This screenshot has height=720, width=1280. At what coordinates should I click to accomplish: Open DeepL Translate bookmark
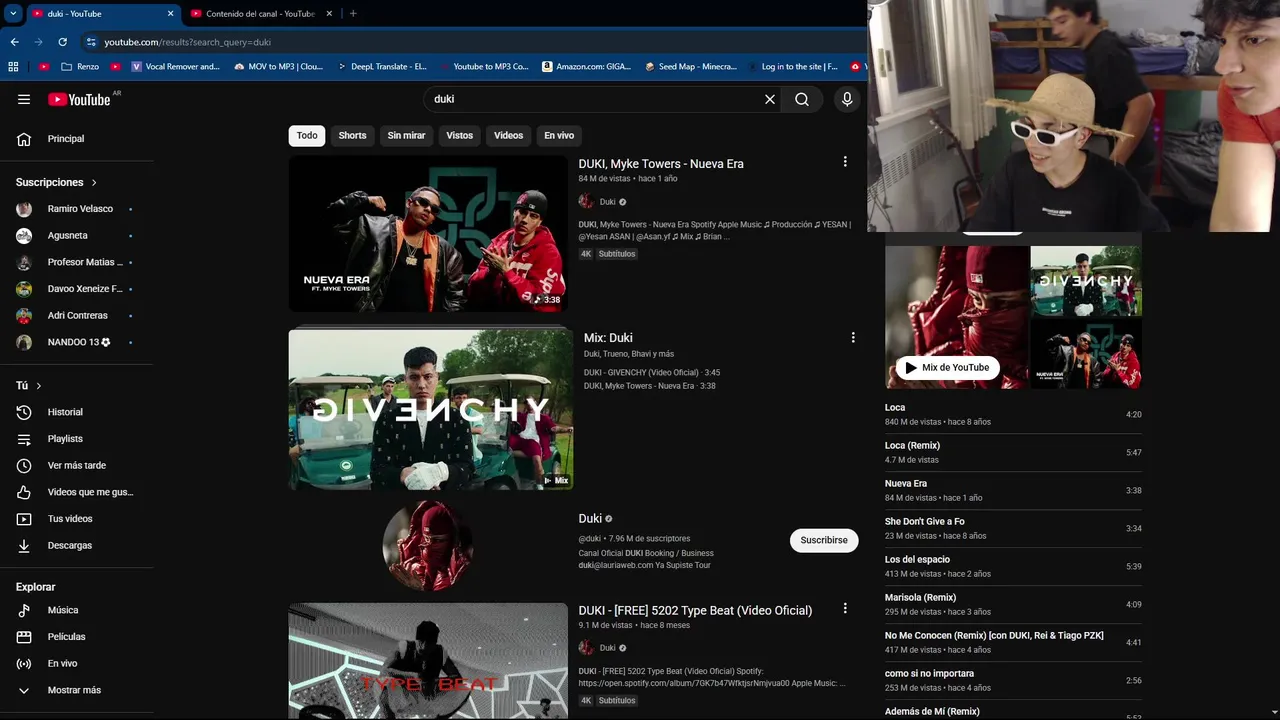[381, 67]
